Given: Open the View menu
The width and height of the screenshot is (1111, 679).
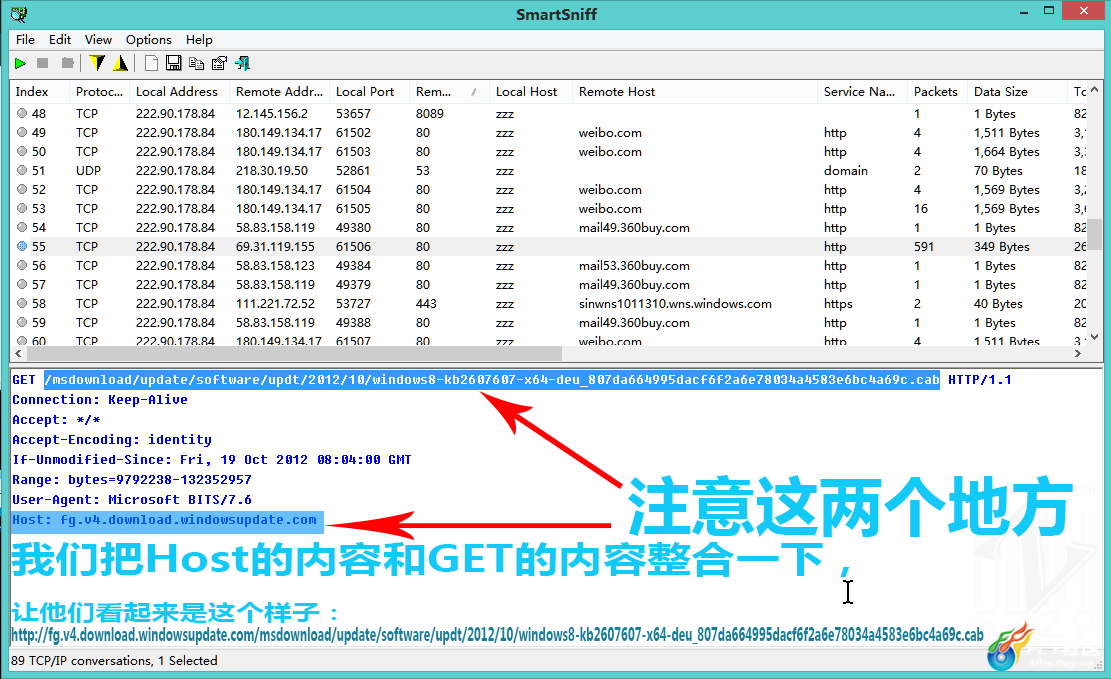Looking at the screenshot, I should click(x=98, y=40).
